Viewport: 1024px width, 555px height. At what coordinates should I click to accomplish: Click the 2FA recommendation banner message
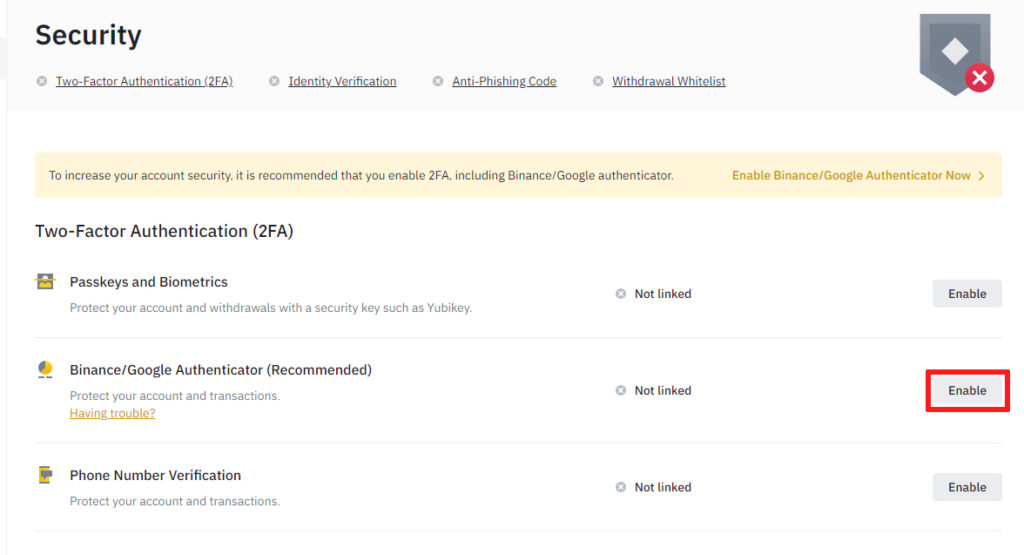(361, 176)
